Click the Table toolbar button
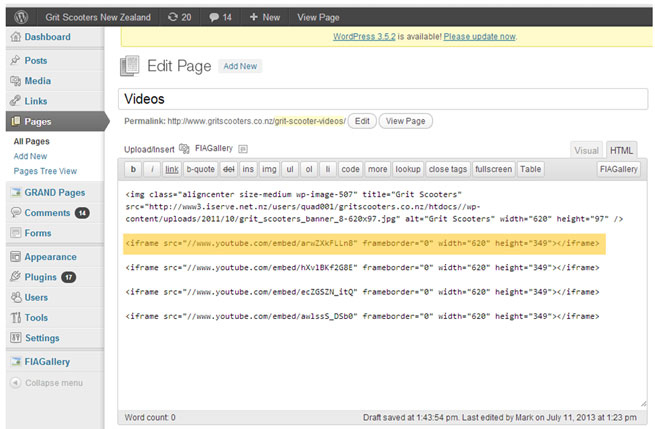 [x=531, y=169]
